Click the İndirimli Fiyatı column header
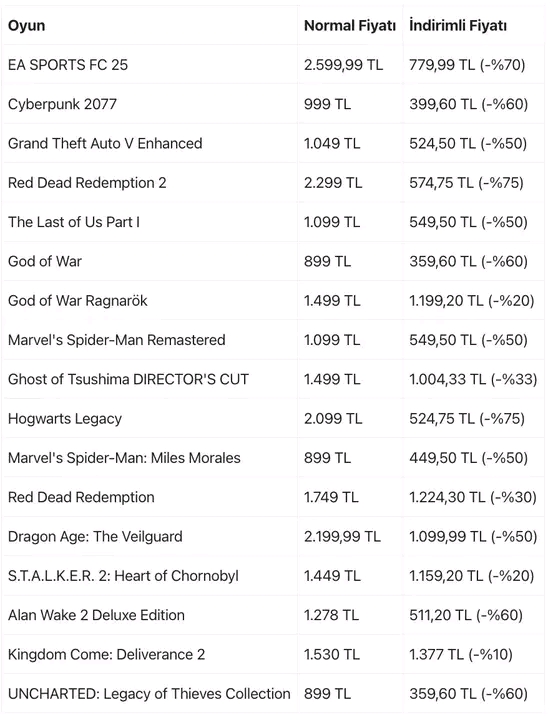This screenshot has width=553, height=720. tap(457, 25)
